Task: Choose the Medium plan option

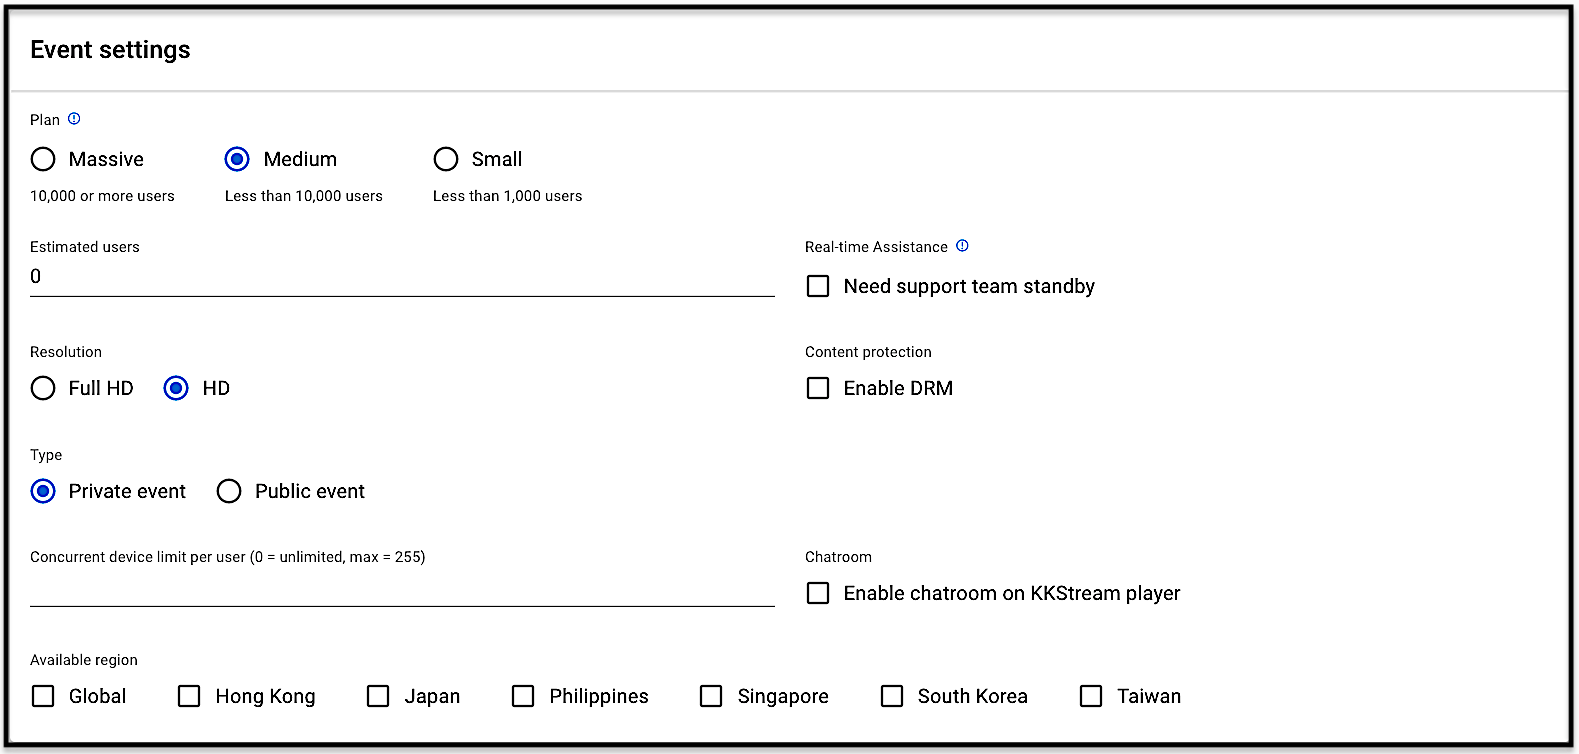Action: [237, 159]
